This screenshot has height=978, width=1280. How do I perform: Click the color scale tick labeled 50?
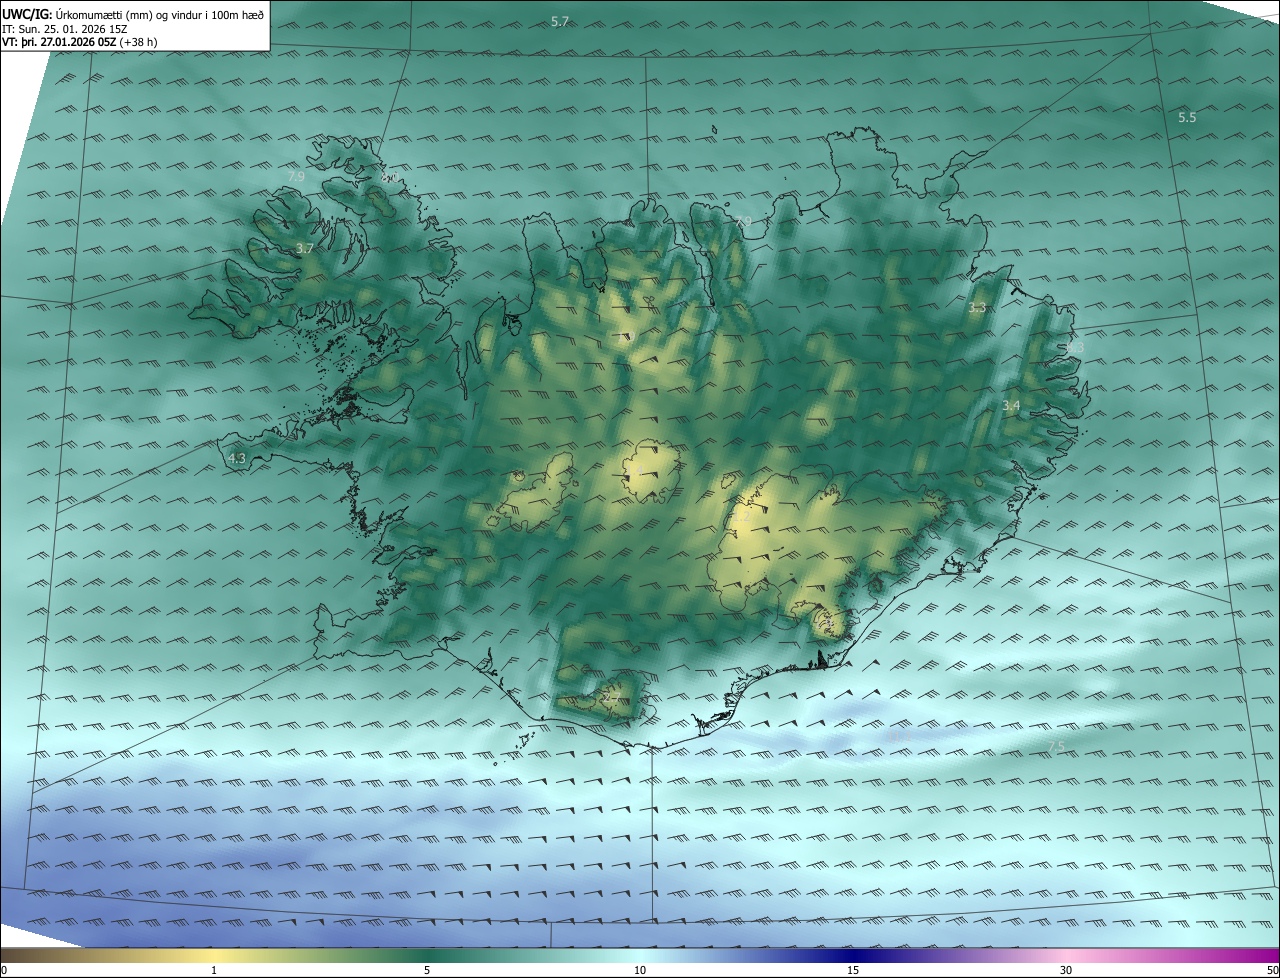(1272, 970)
